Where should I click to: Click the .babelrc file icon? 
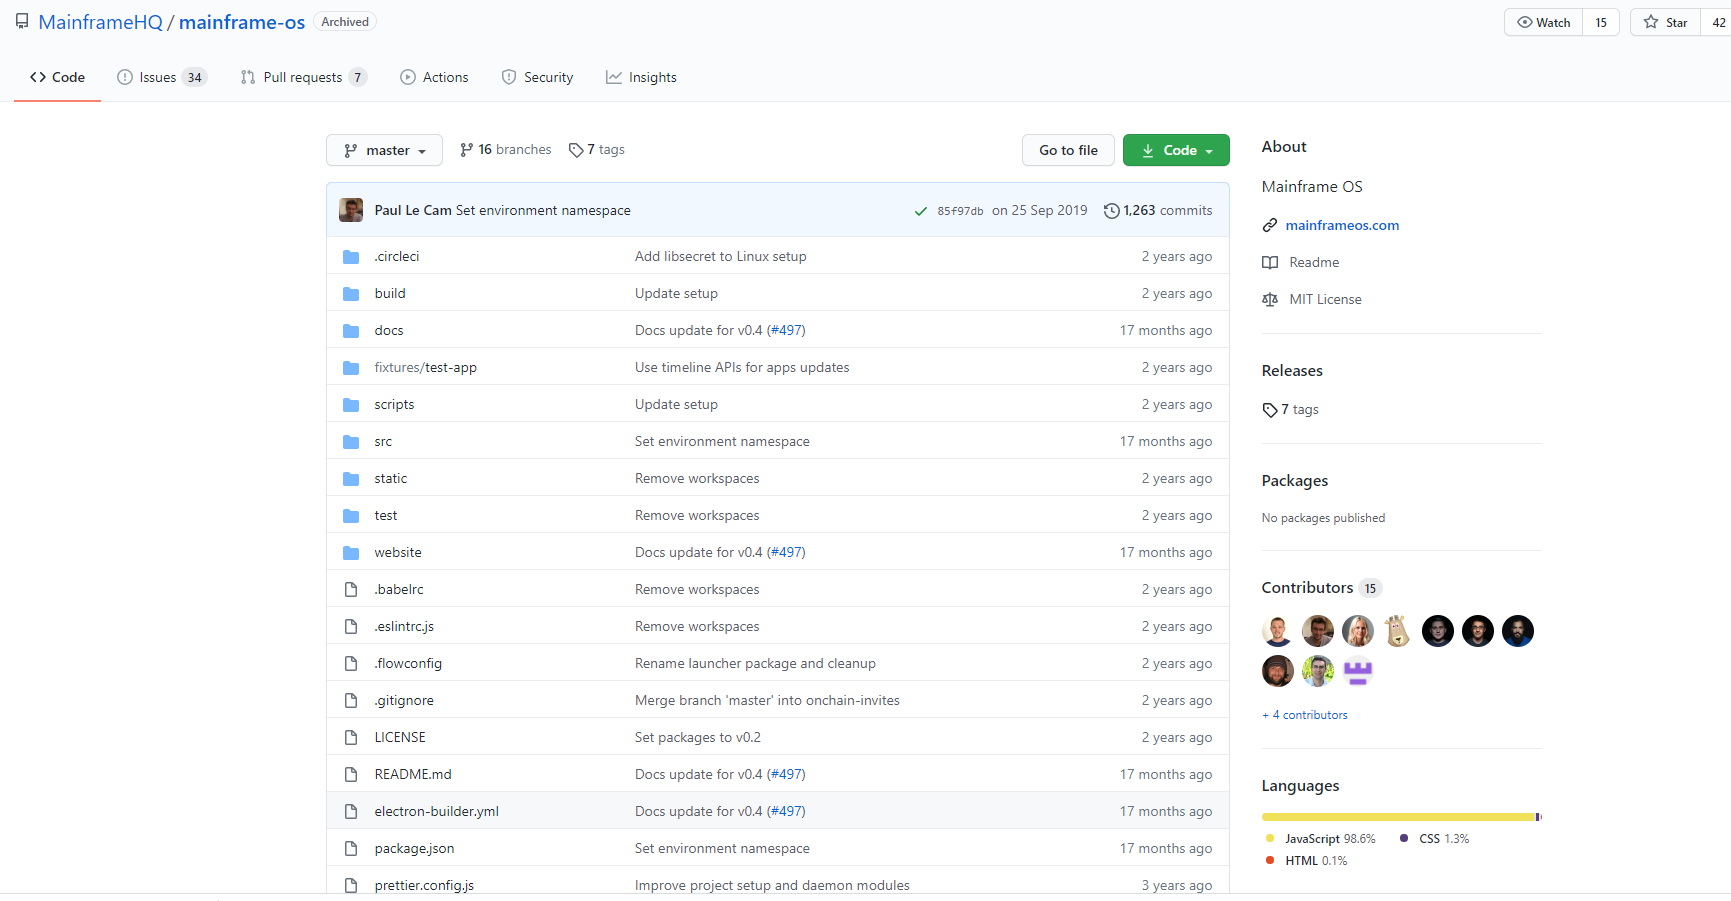click(x=351, y=590)
